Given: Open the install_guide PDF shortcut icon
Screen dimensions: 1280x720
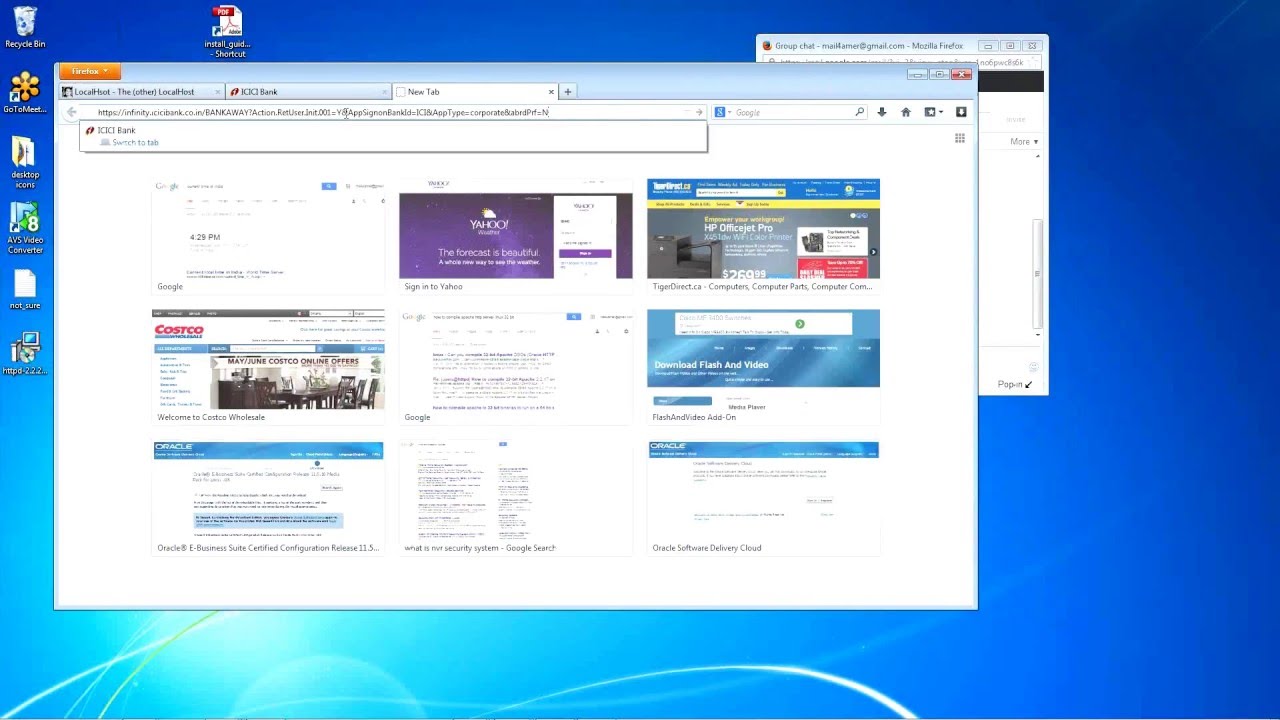Looking at the screenshot, I should [227, 31].
